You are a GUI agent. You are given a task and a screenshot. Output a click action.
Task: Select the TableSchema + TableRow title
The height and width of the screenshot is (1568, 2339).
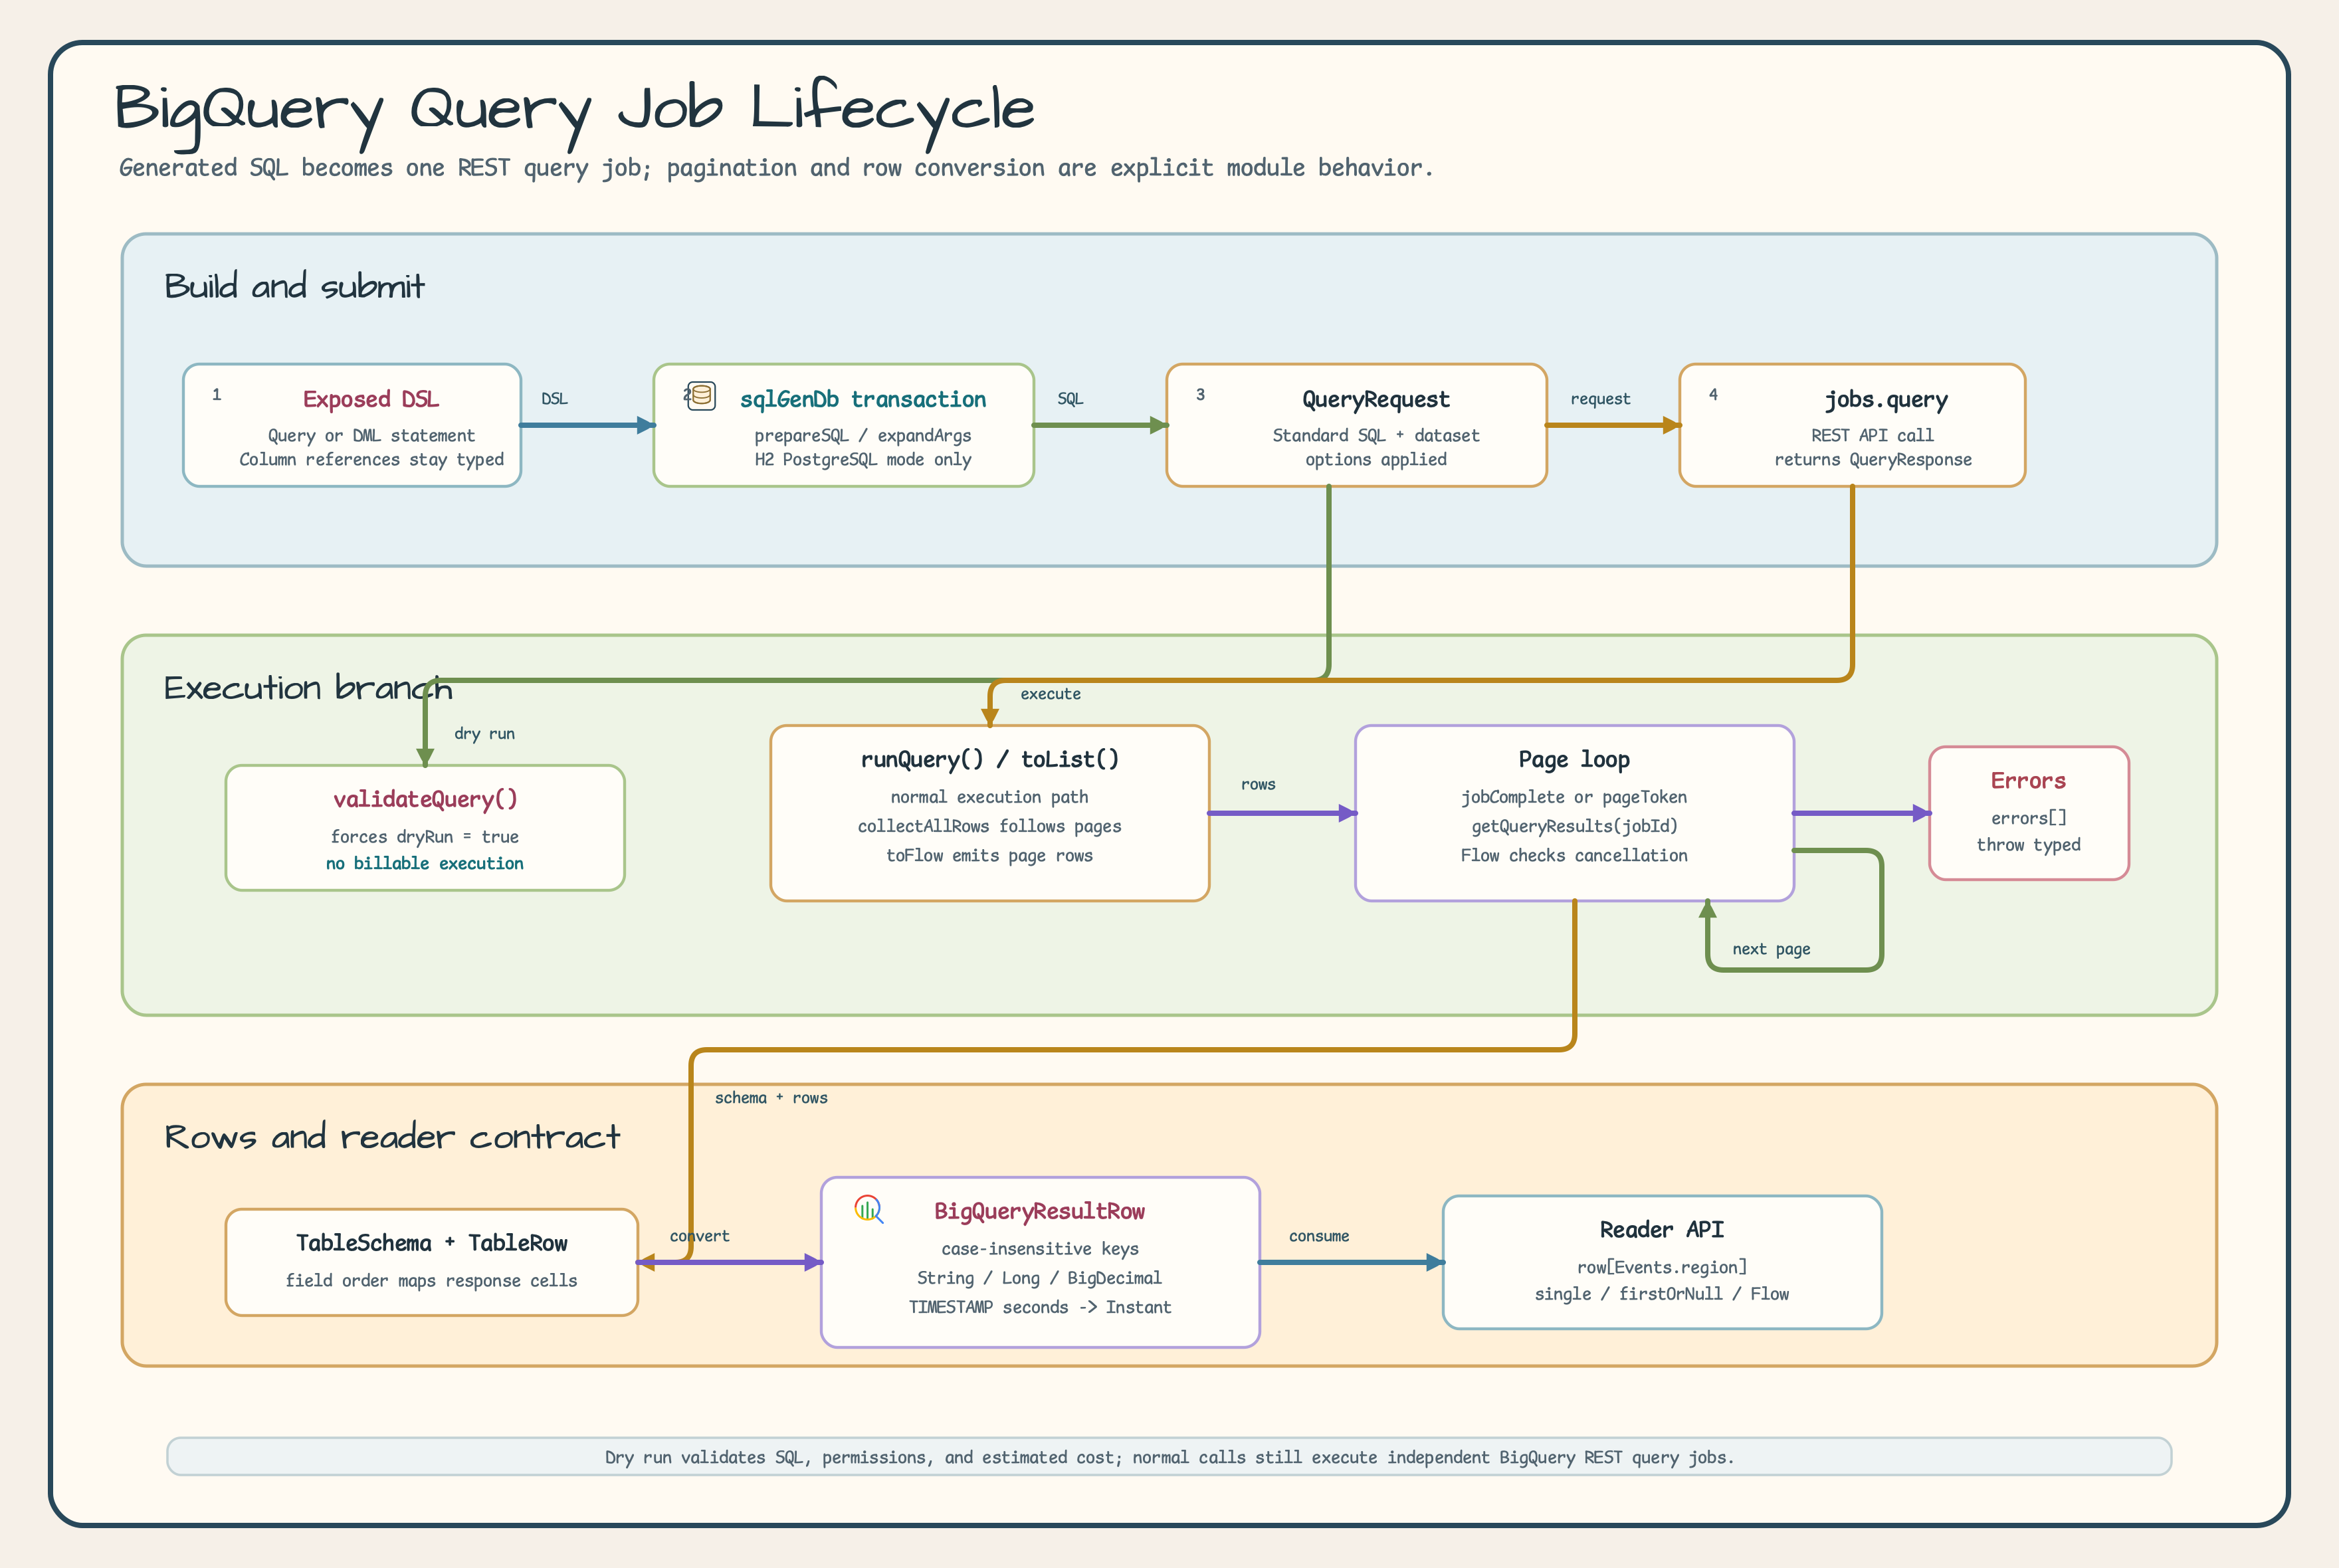click(432, 1243)
